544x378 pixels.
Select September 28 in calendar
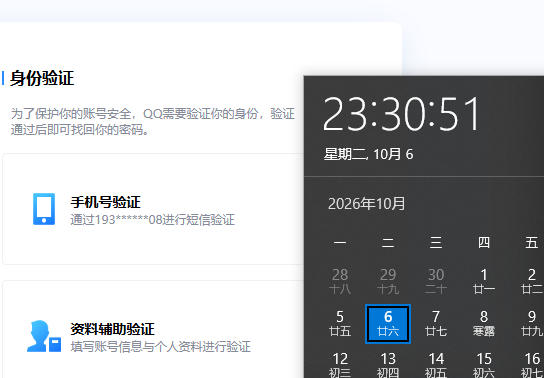pos(340,281)
